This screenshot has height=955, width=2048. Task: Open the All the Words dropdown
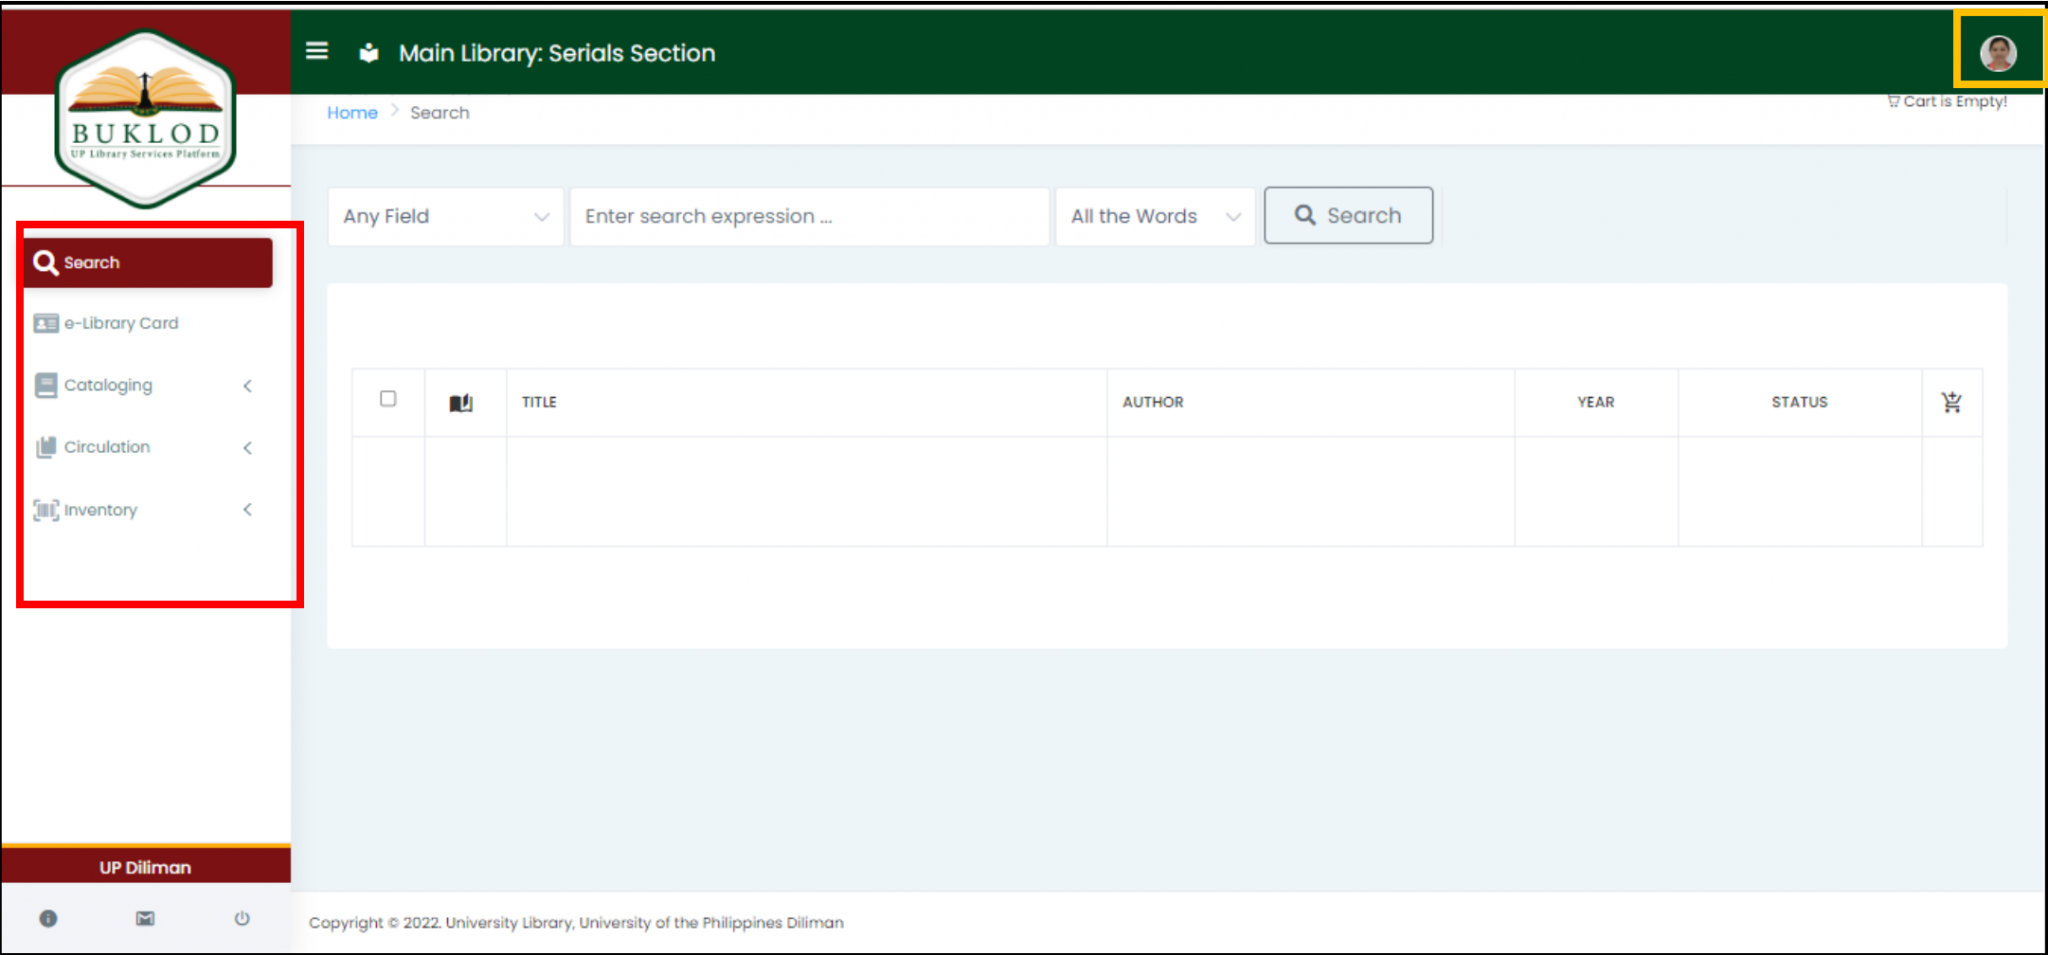[1155, 216]
